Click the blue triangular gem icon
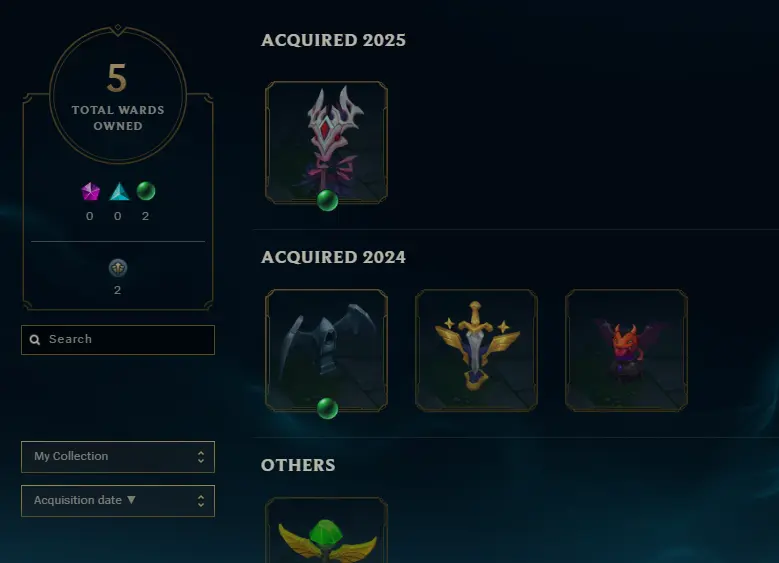 (119, 192)
